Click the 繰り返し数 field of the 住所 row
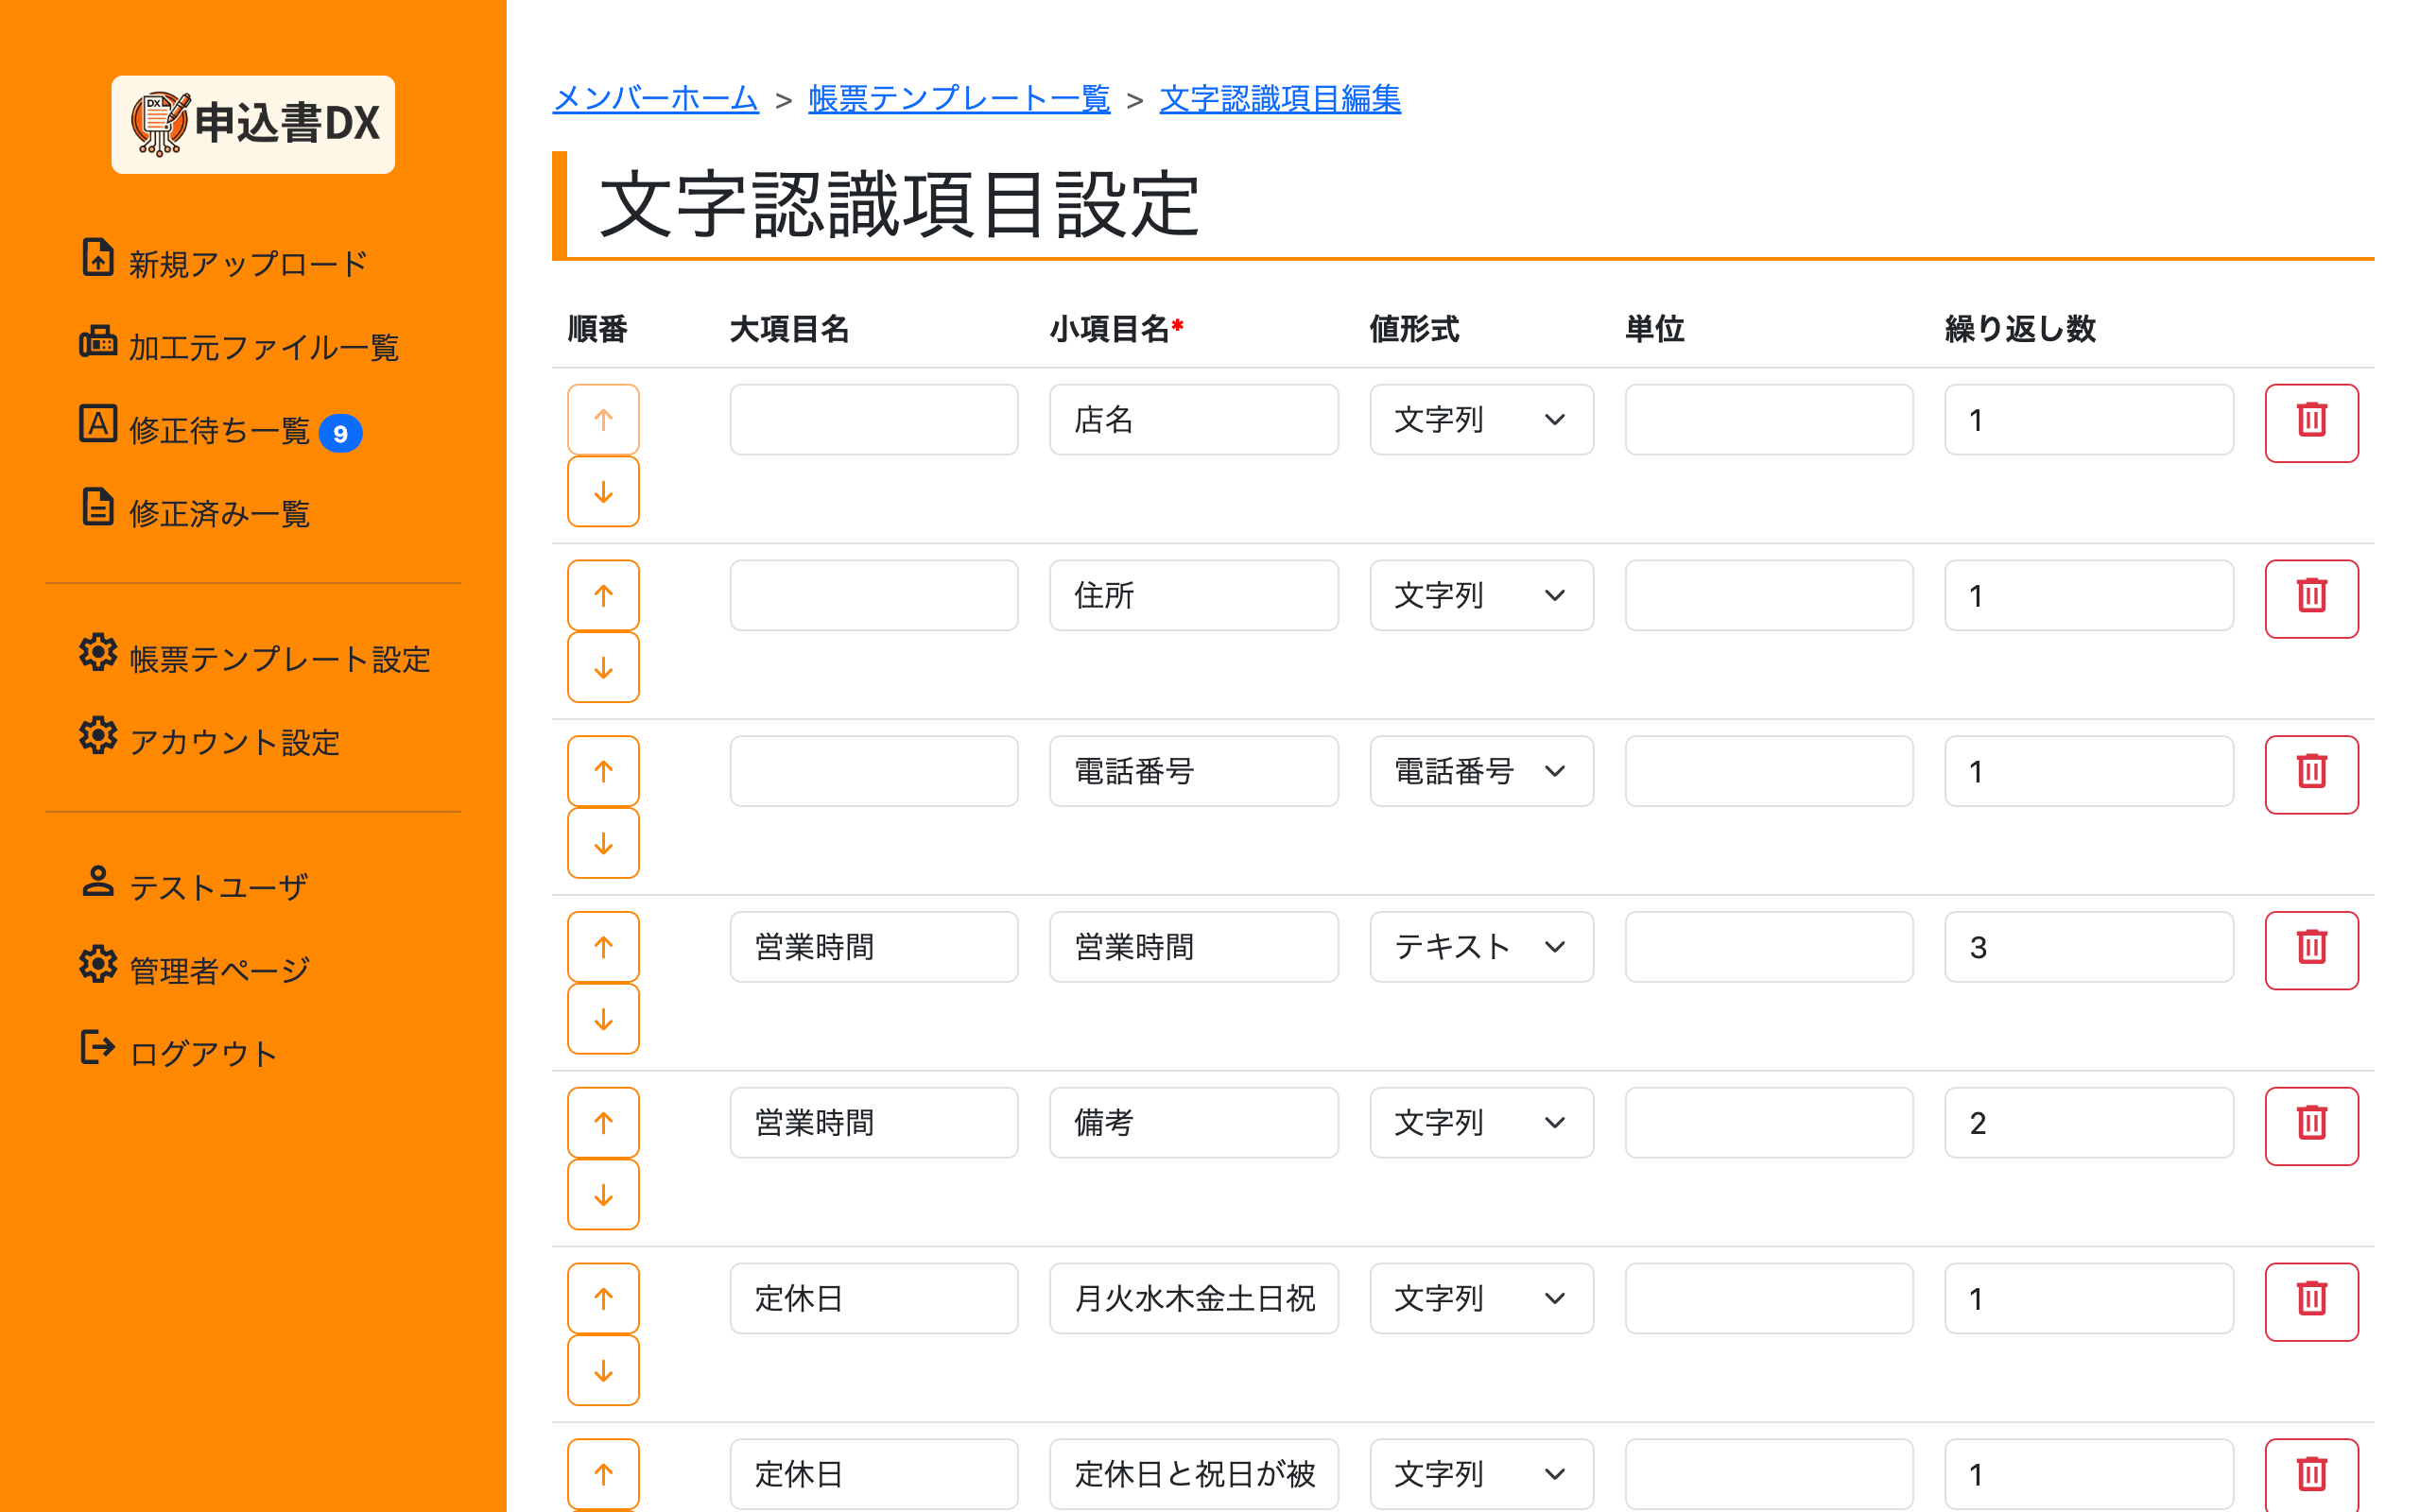 [2089, 595]
